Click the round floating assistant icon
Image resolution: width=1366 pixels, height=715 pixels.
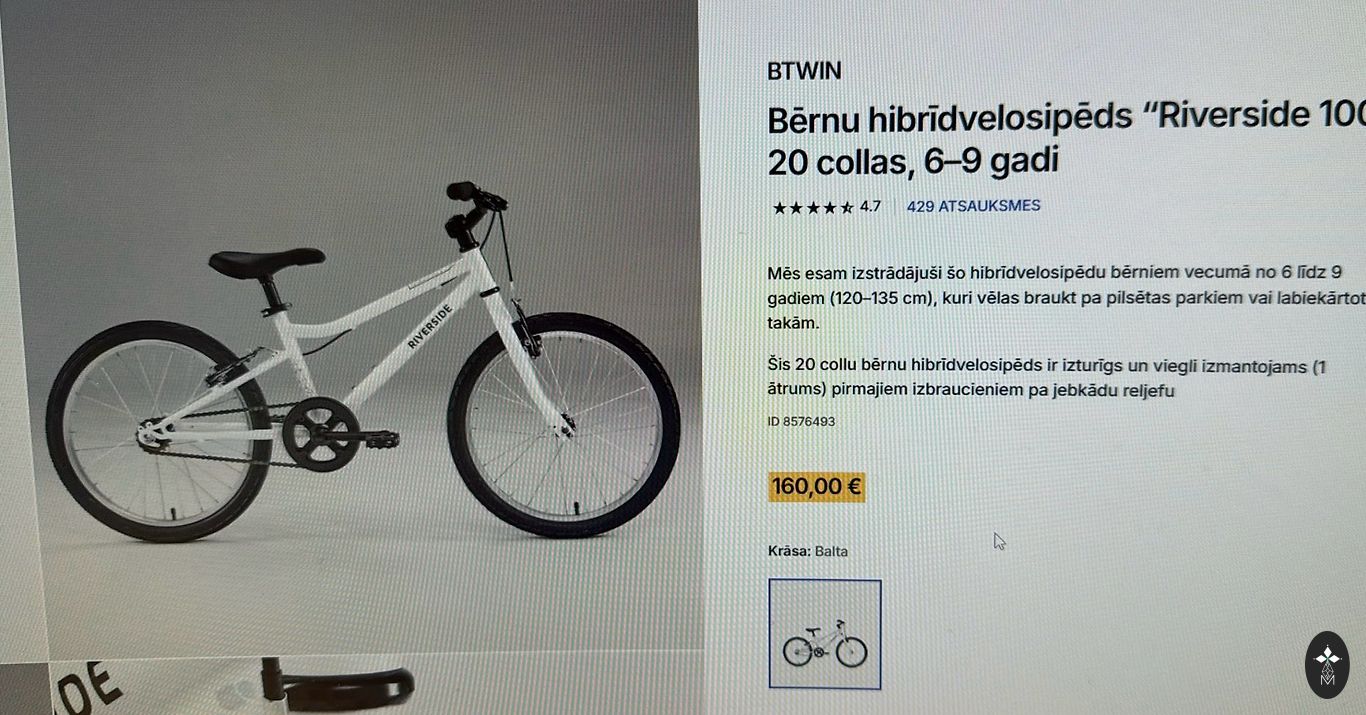1327,664
